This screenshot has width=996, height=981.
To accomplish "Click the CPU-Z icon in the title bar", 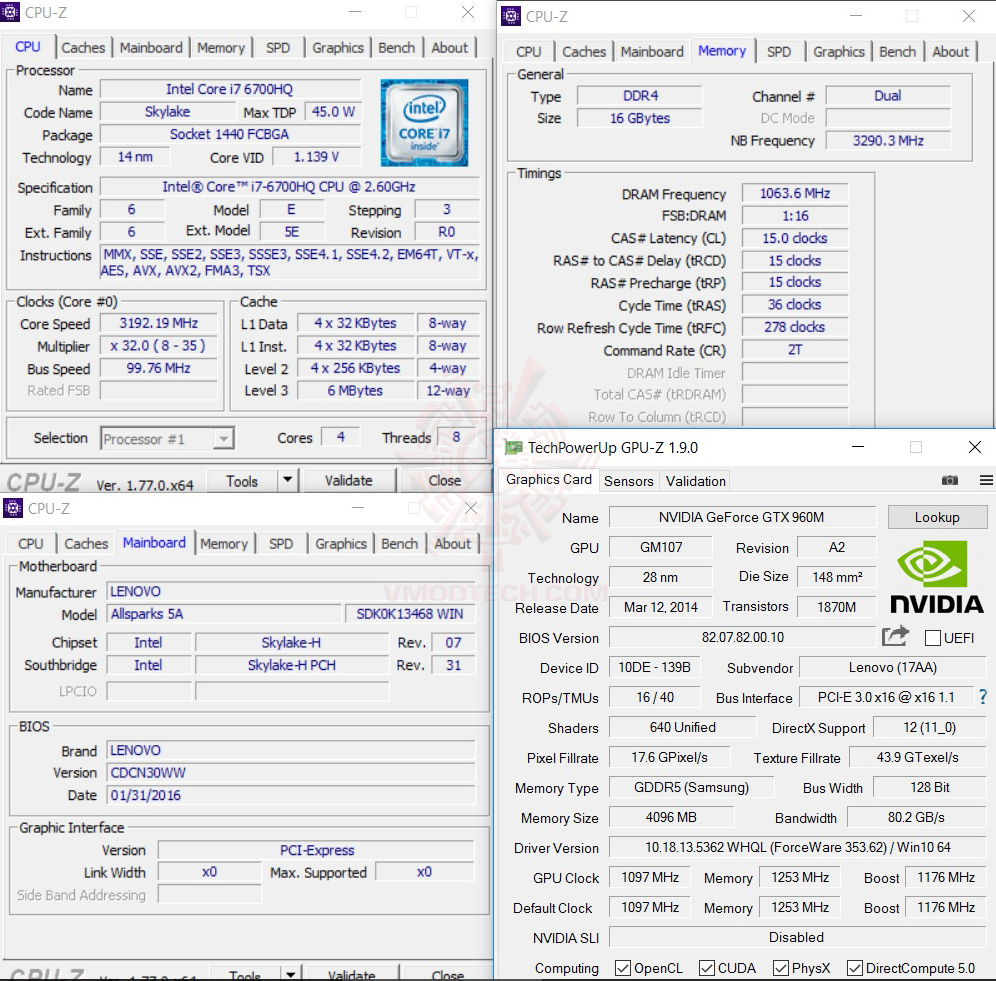I will [x=13, y=14].
